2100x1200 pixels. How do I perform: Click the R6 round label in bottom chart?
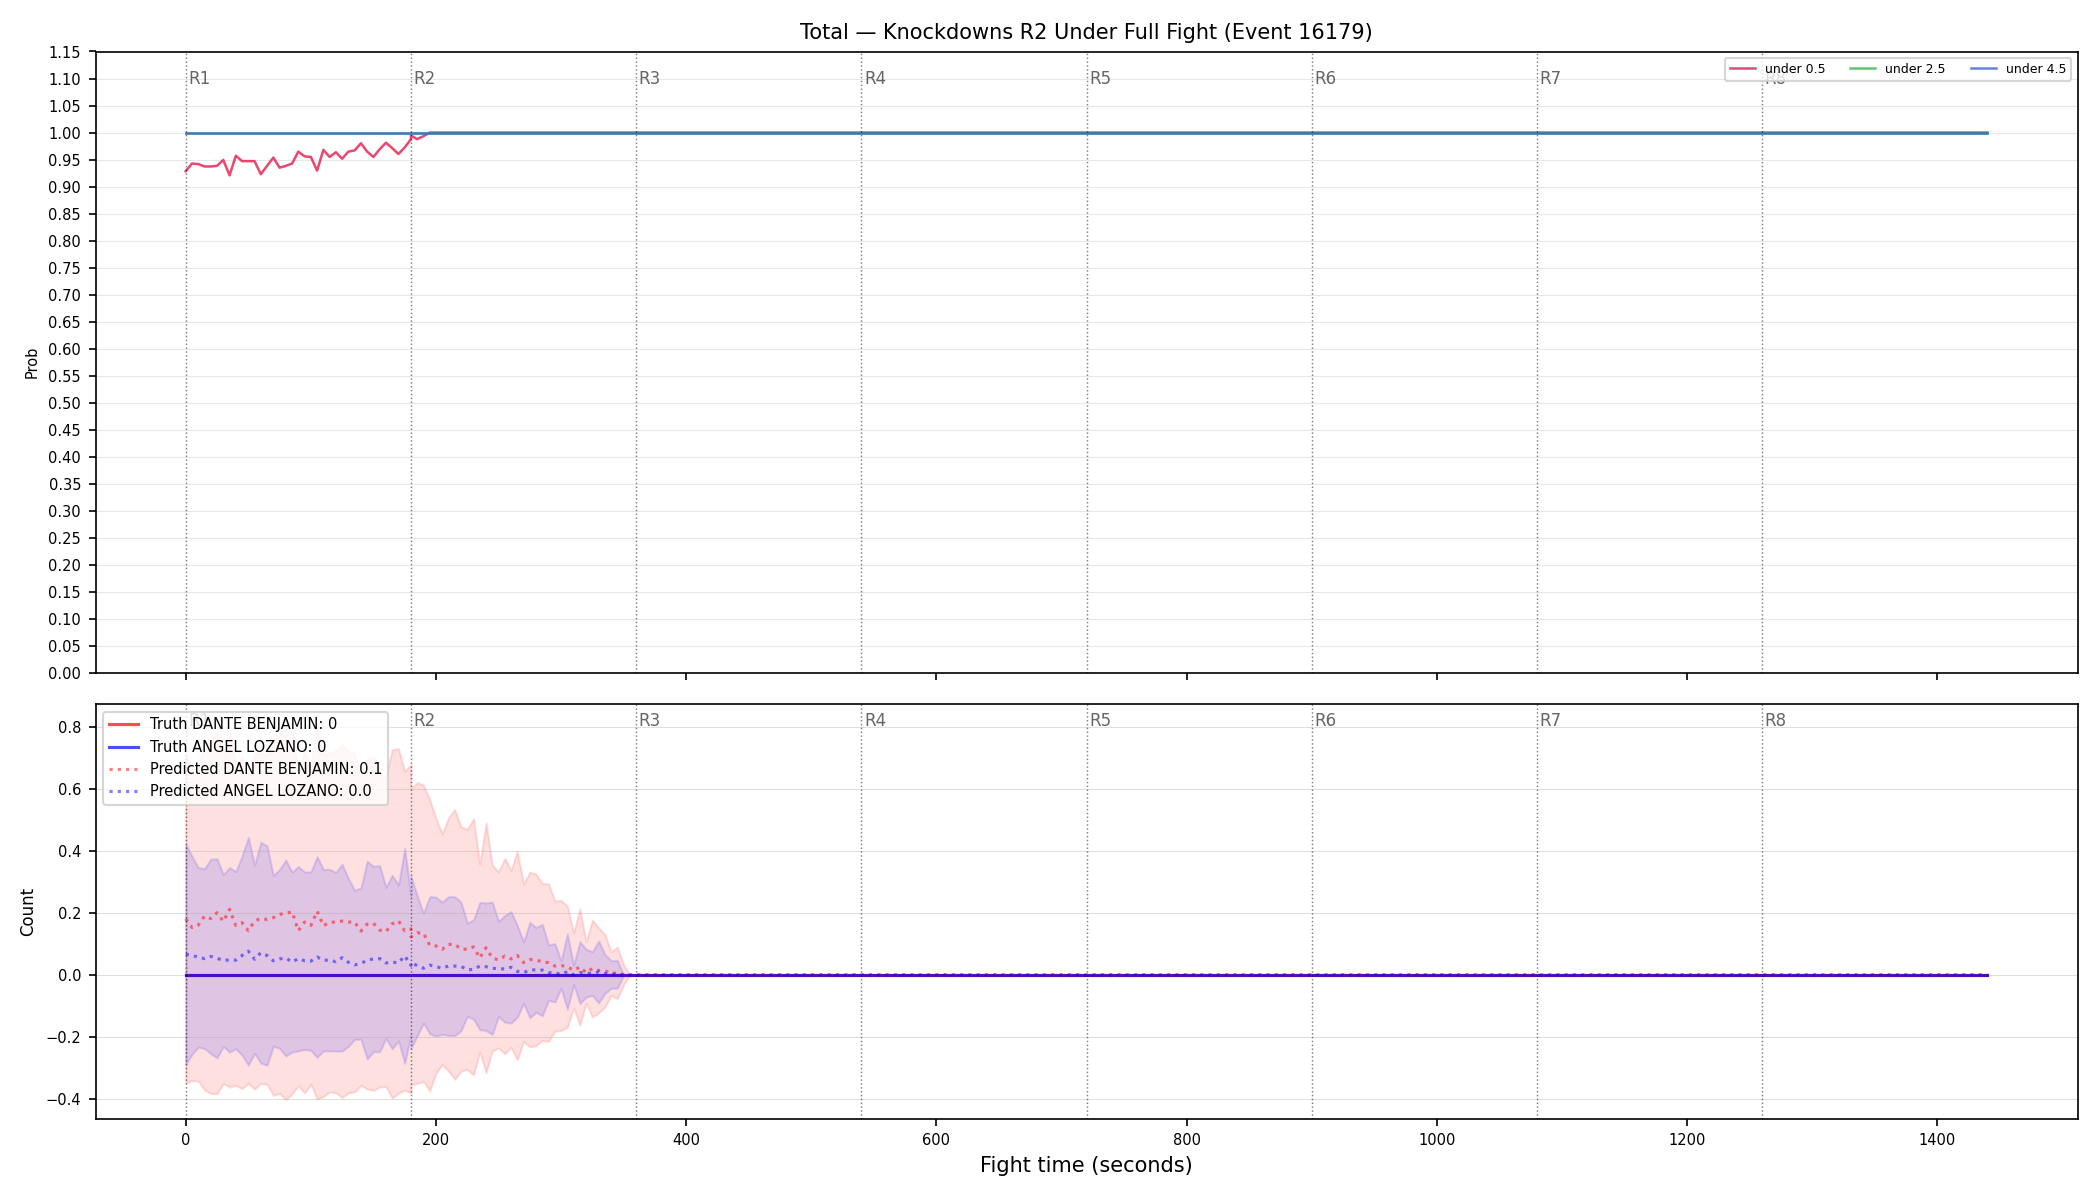point(1325,720)
